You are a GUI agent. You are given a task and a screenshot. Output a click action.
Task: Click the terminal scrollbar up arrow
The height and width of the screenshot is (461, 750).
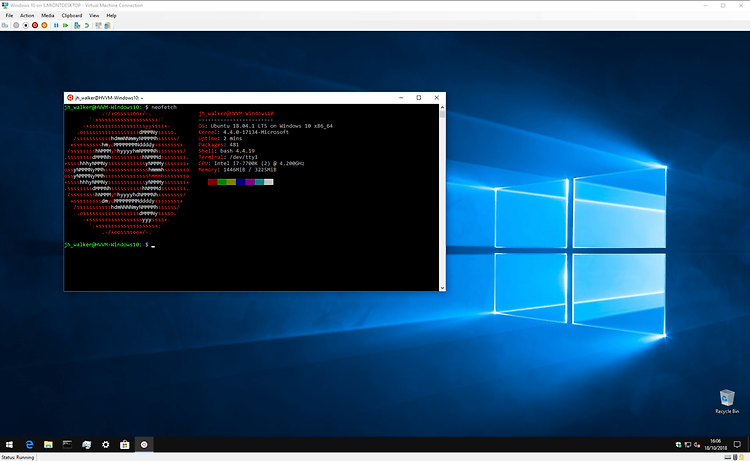(x=442, y=107)
